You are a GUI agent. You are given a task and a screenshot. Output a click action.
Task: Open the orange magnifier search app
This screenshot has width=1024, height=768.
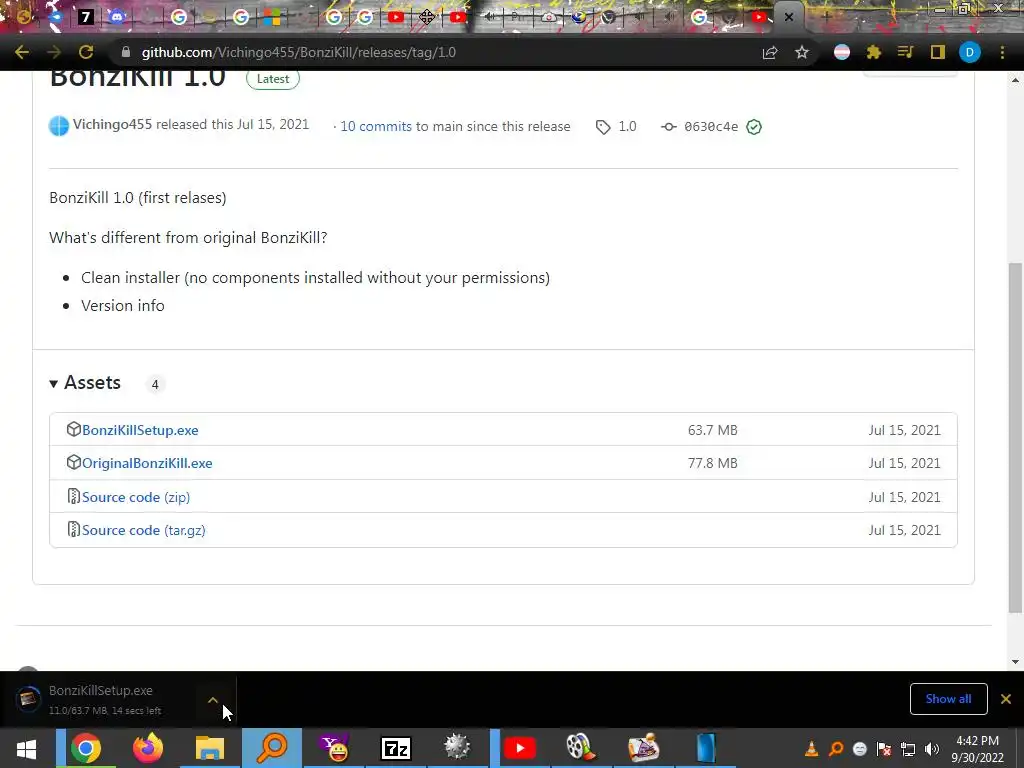pyautogui.click(x=272, y=748)
